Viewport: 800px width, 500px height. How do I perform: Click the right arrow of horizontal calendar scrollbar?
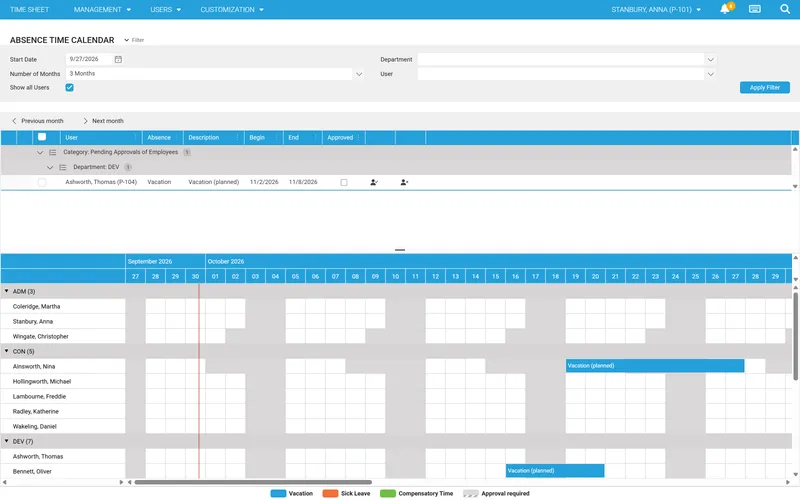click(x=788, y=482)
